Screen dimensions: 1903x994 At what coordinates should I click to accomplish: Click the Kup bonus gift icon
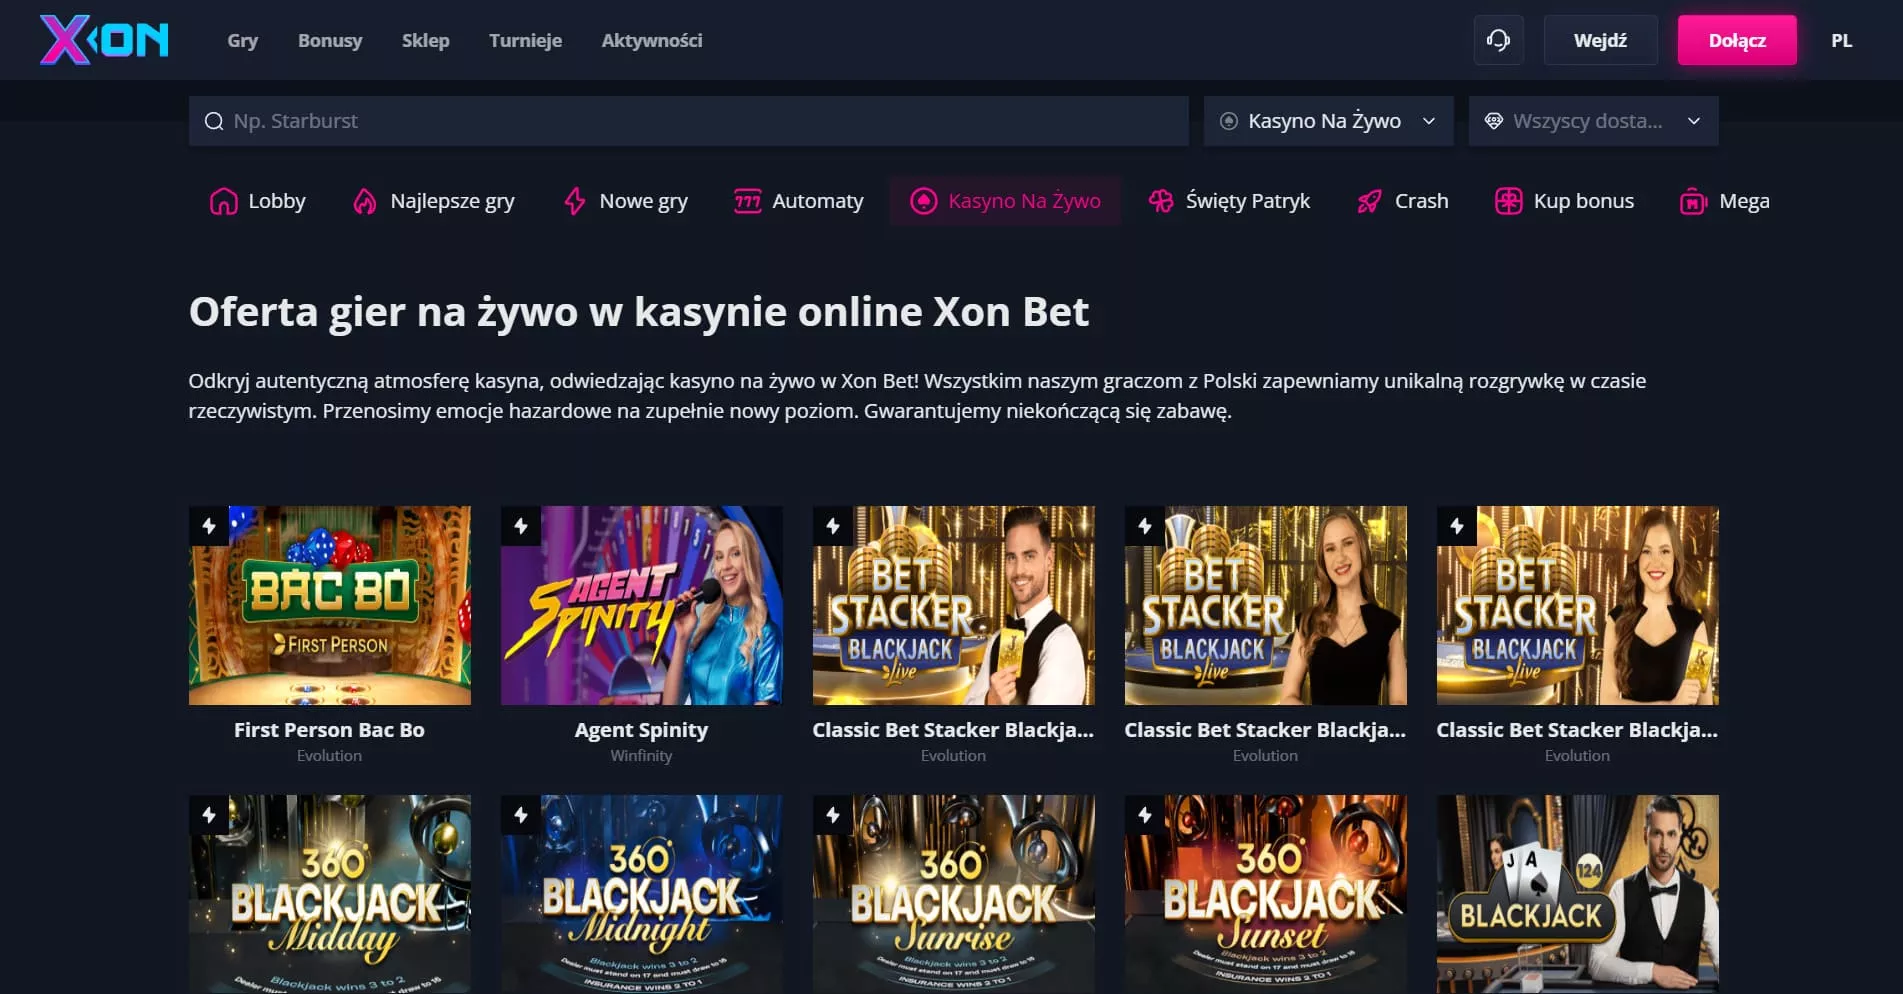click(x=1508, y=201)
